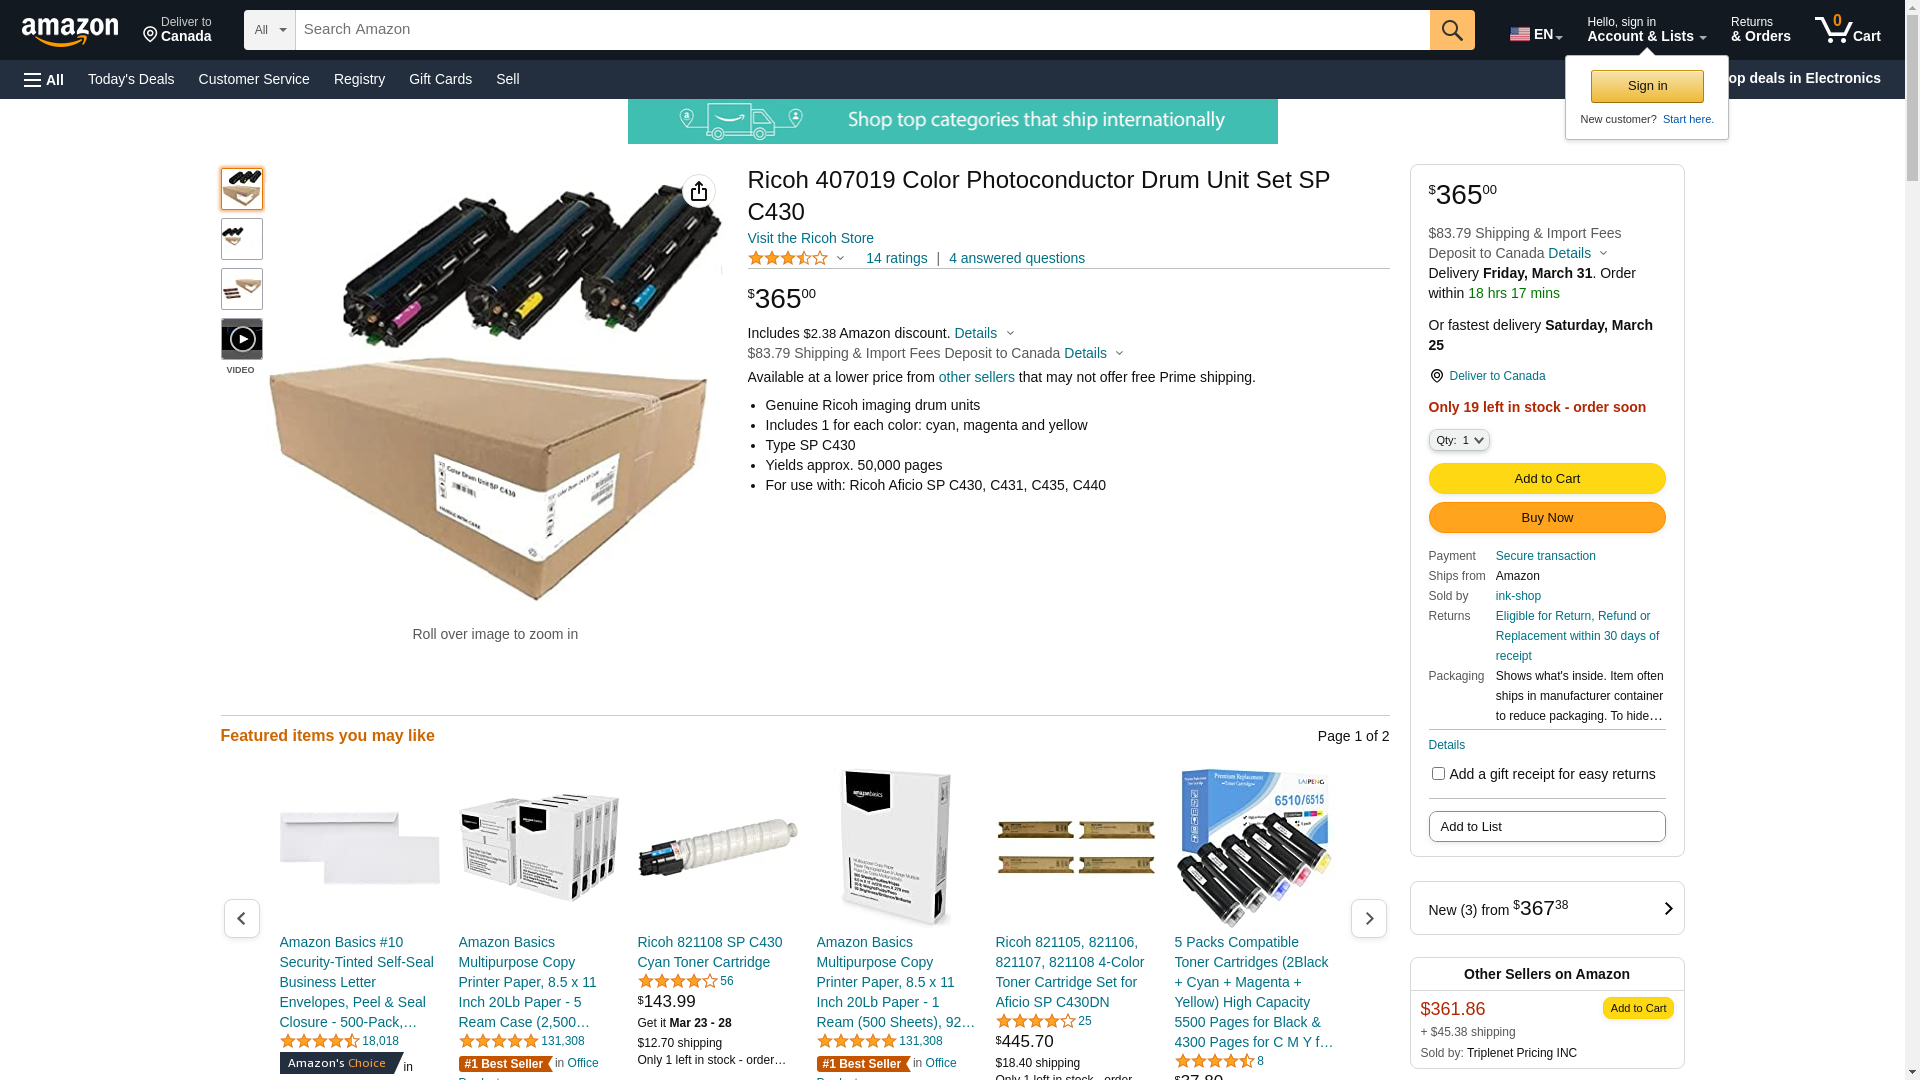
Task: Click the previous carousel arrow for featured items
Action: click(242, 918)
